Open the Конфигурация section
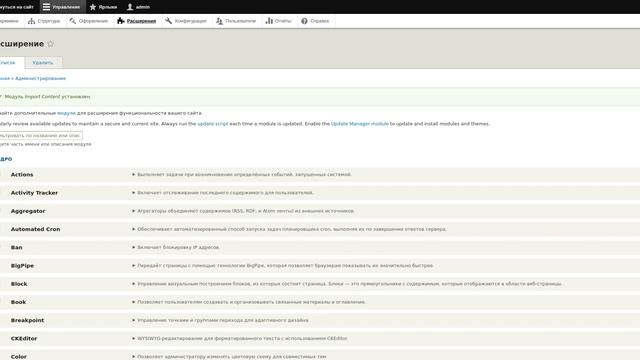The width and height of the screenshot is (640, 360). pos(186,21)
